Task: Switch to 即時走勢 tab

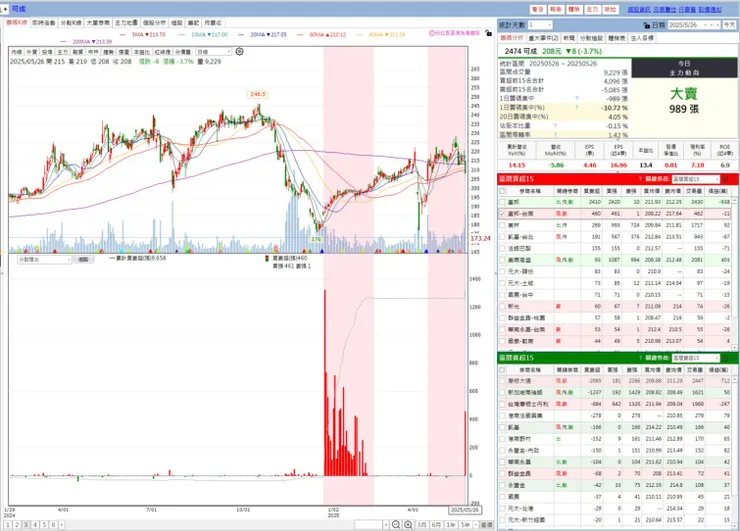Action: (x=44, y=23)
